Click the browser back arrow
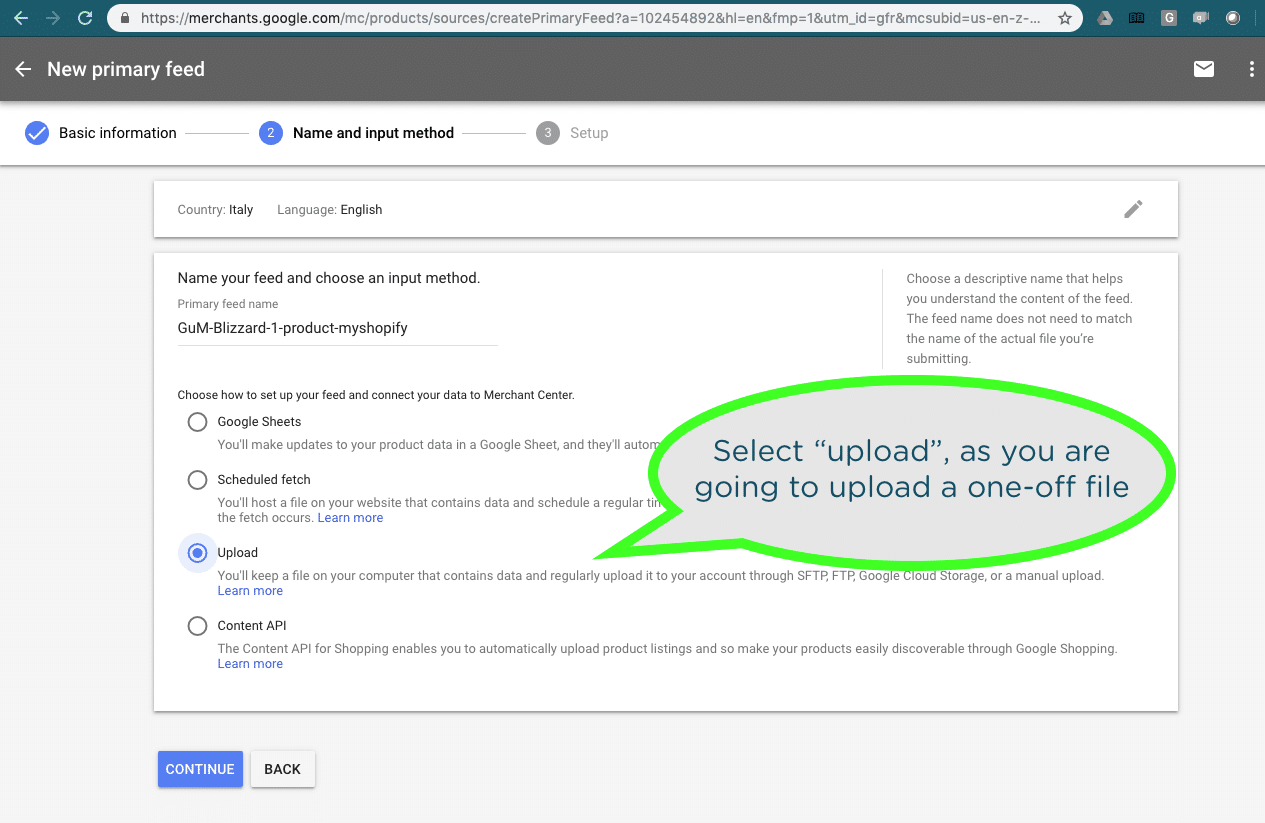Viewport: 1265px width, 823px height. click(21, 18)
